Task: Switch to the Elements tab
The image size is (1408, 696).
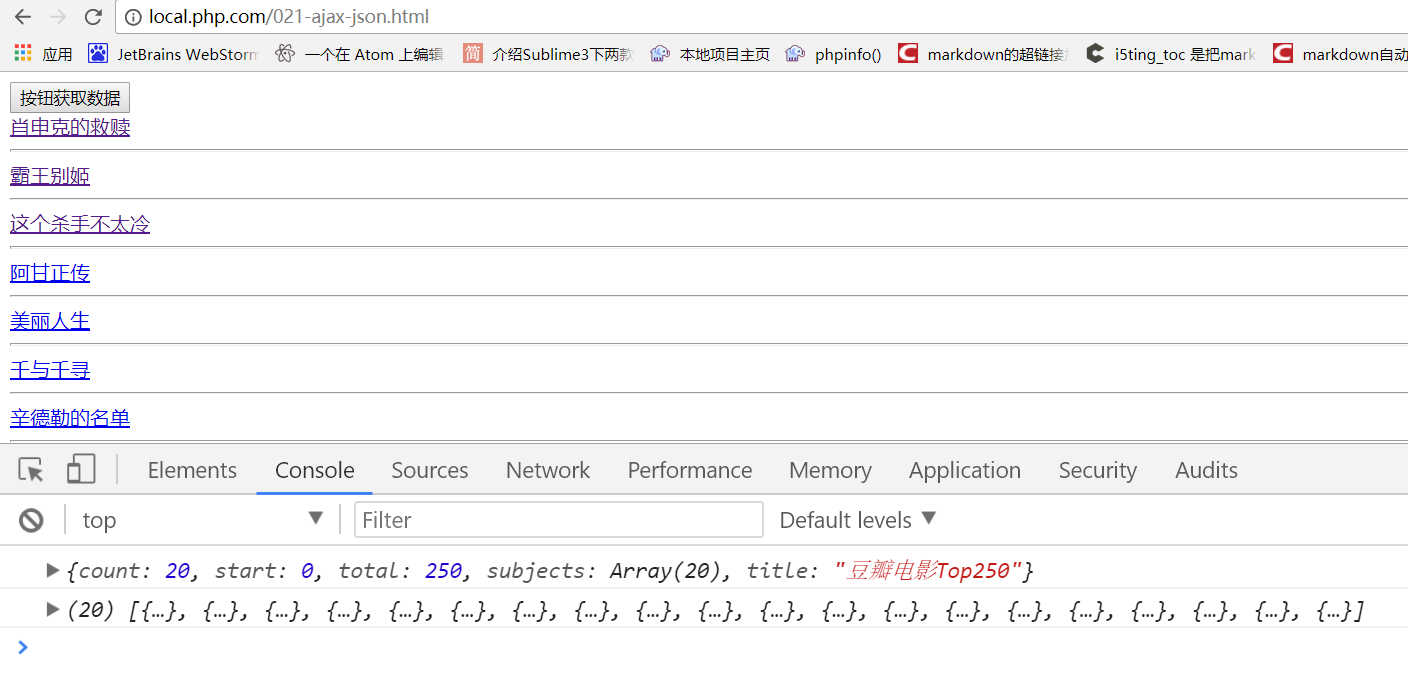Action: [192, 470]
